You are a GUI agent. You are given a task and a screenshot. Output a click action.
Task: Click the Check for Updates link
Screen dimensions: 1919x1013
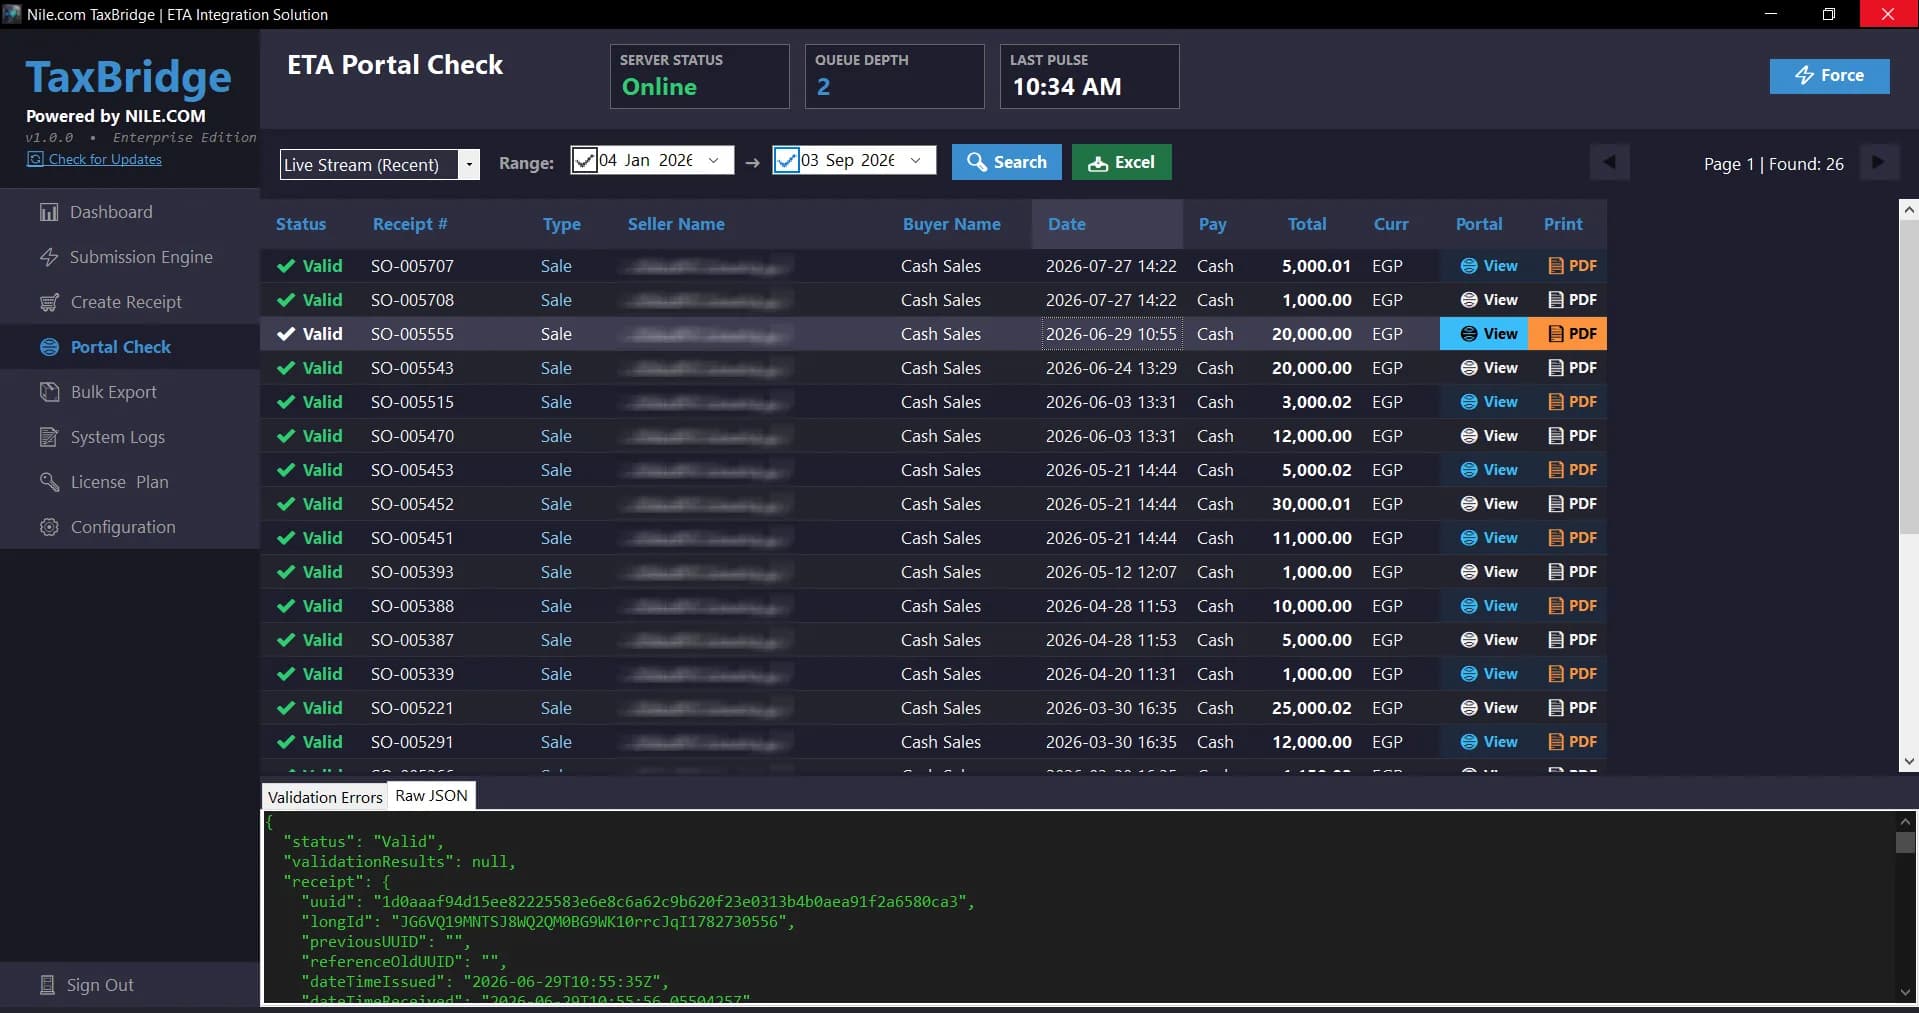(x=95, y=159)
